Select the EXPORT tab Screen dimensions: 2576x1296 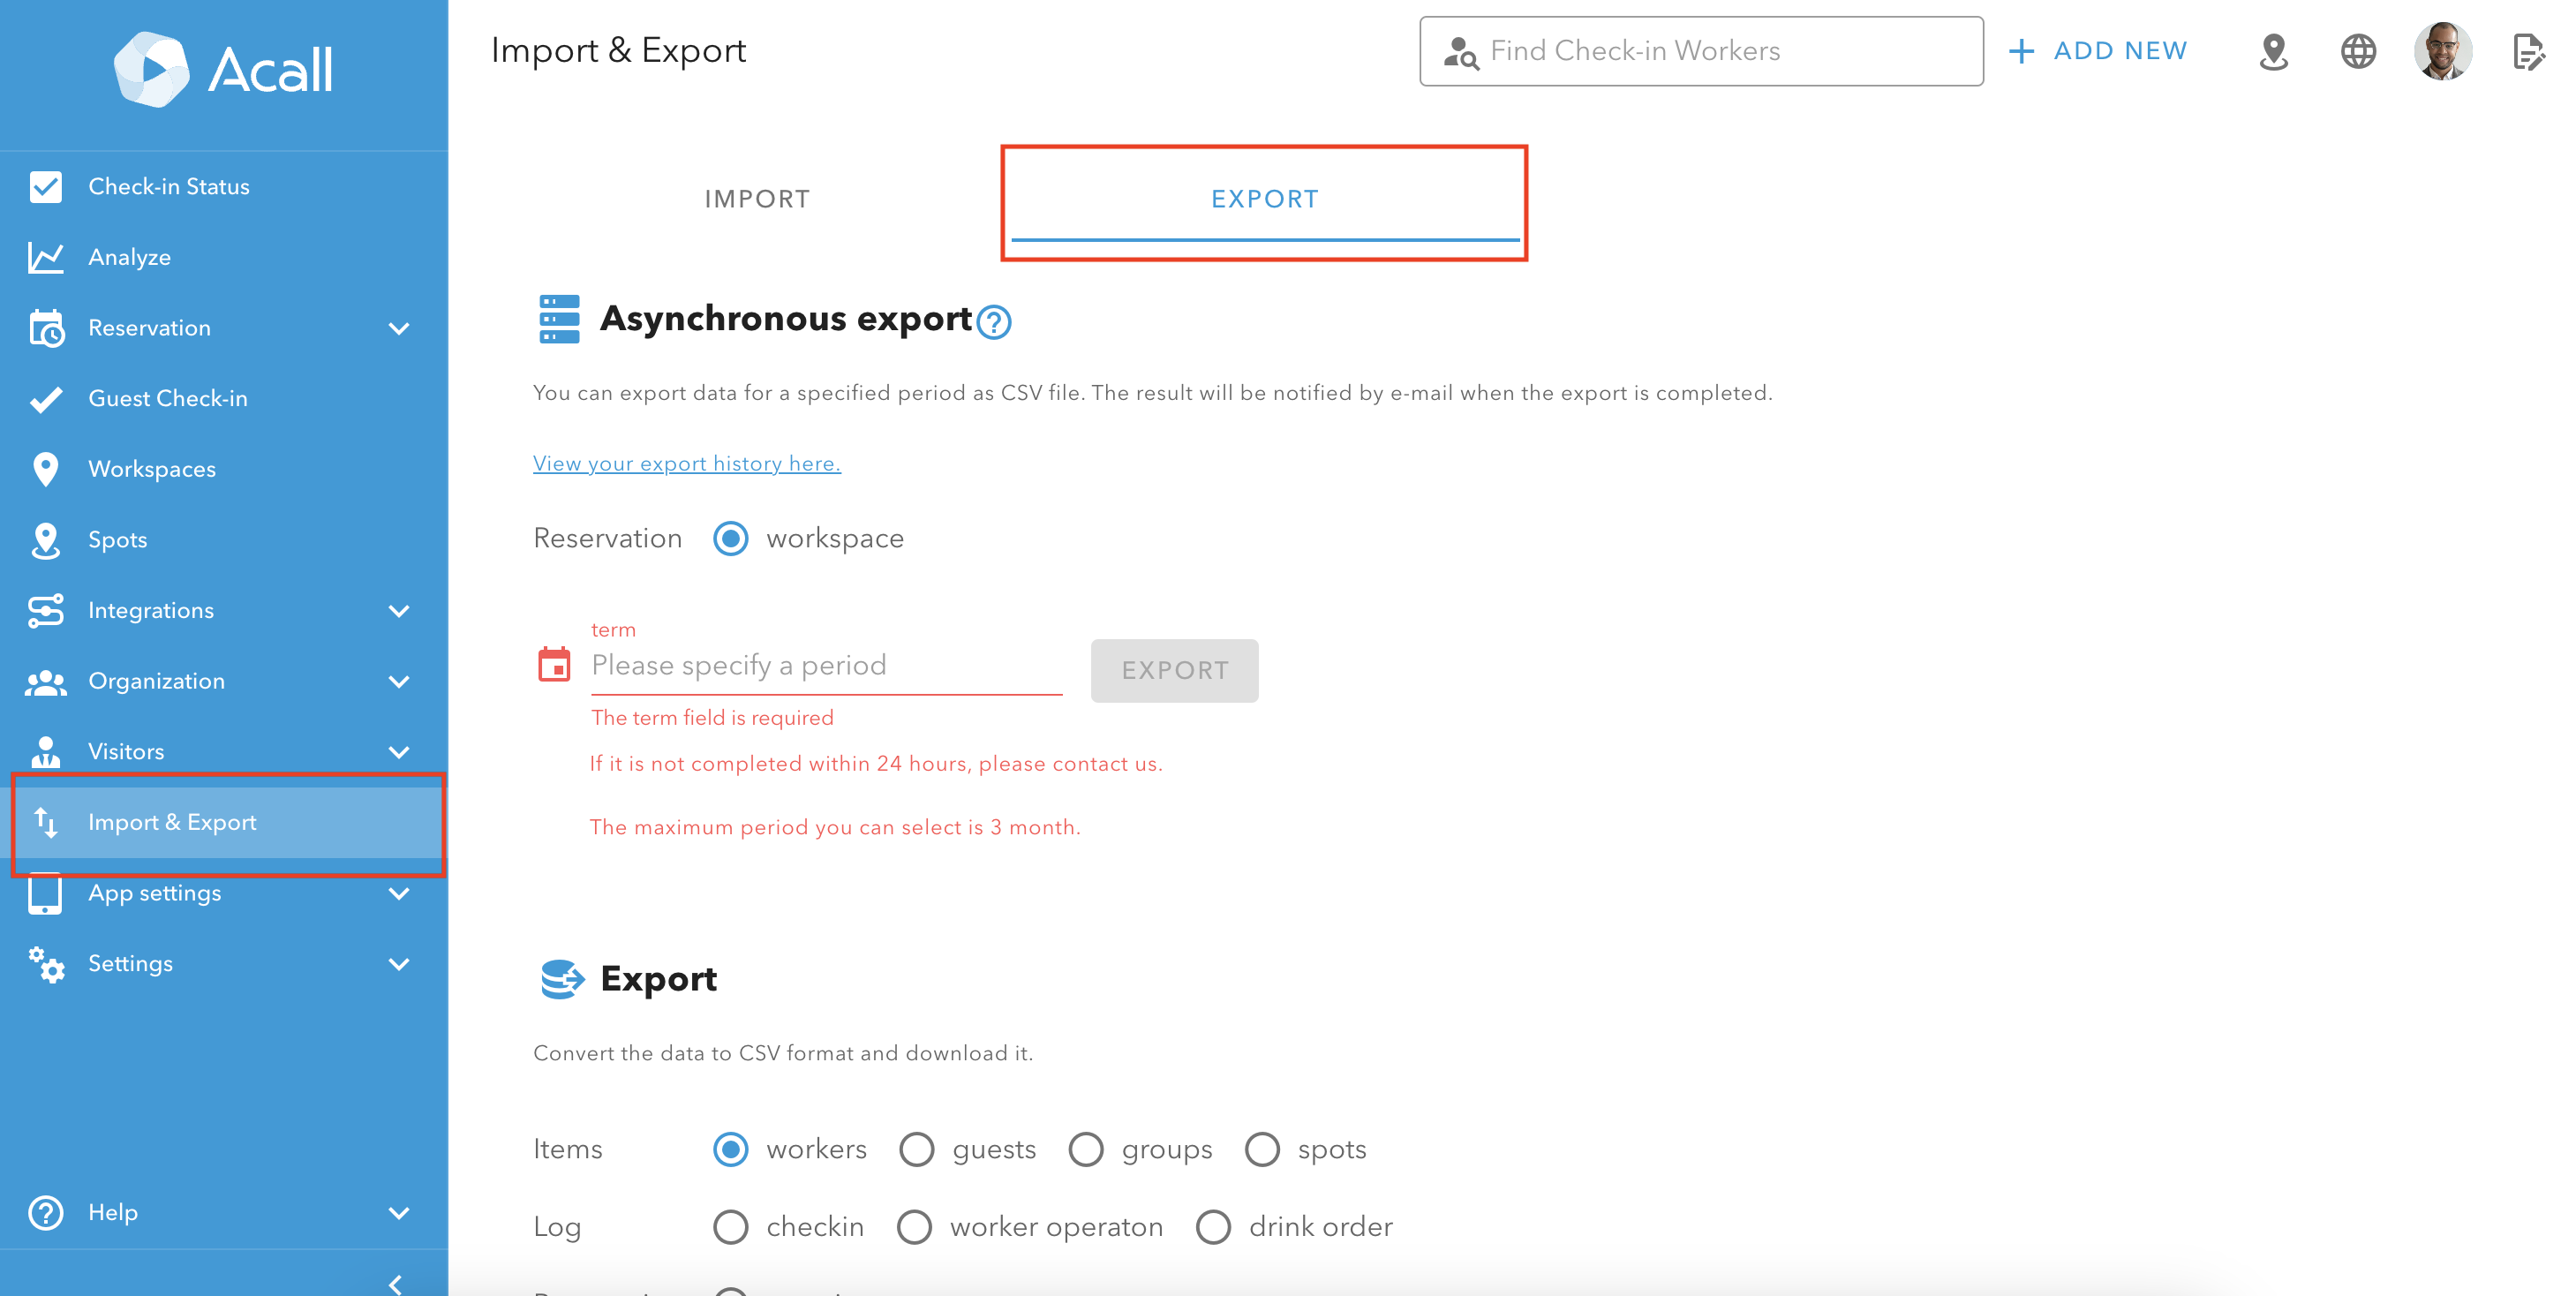(1264, 199)
